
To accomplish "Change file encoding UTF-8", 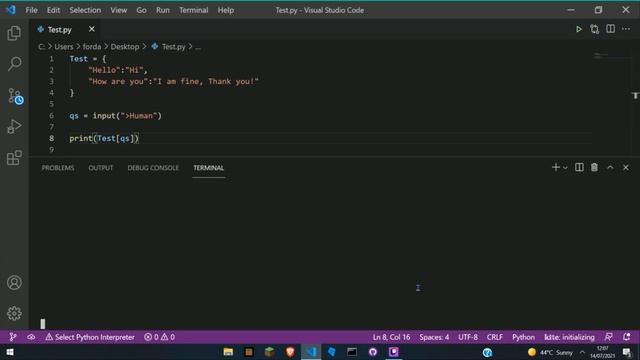I will click(468, 337).
